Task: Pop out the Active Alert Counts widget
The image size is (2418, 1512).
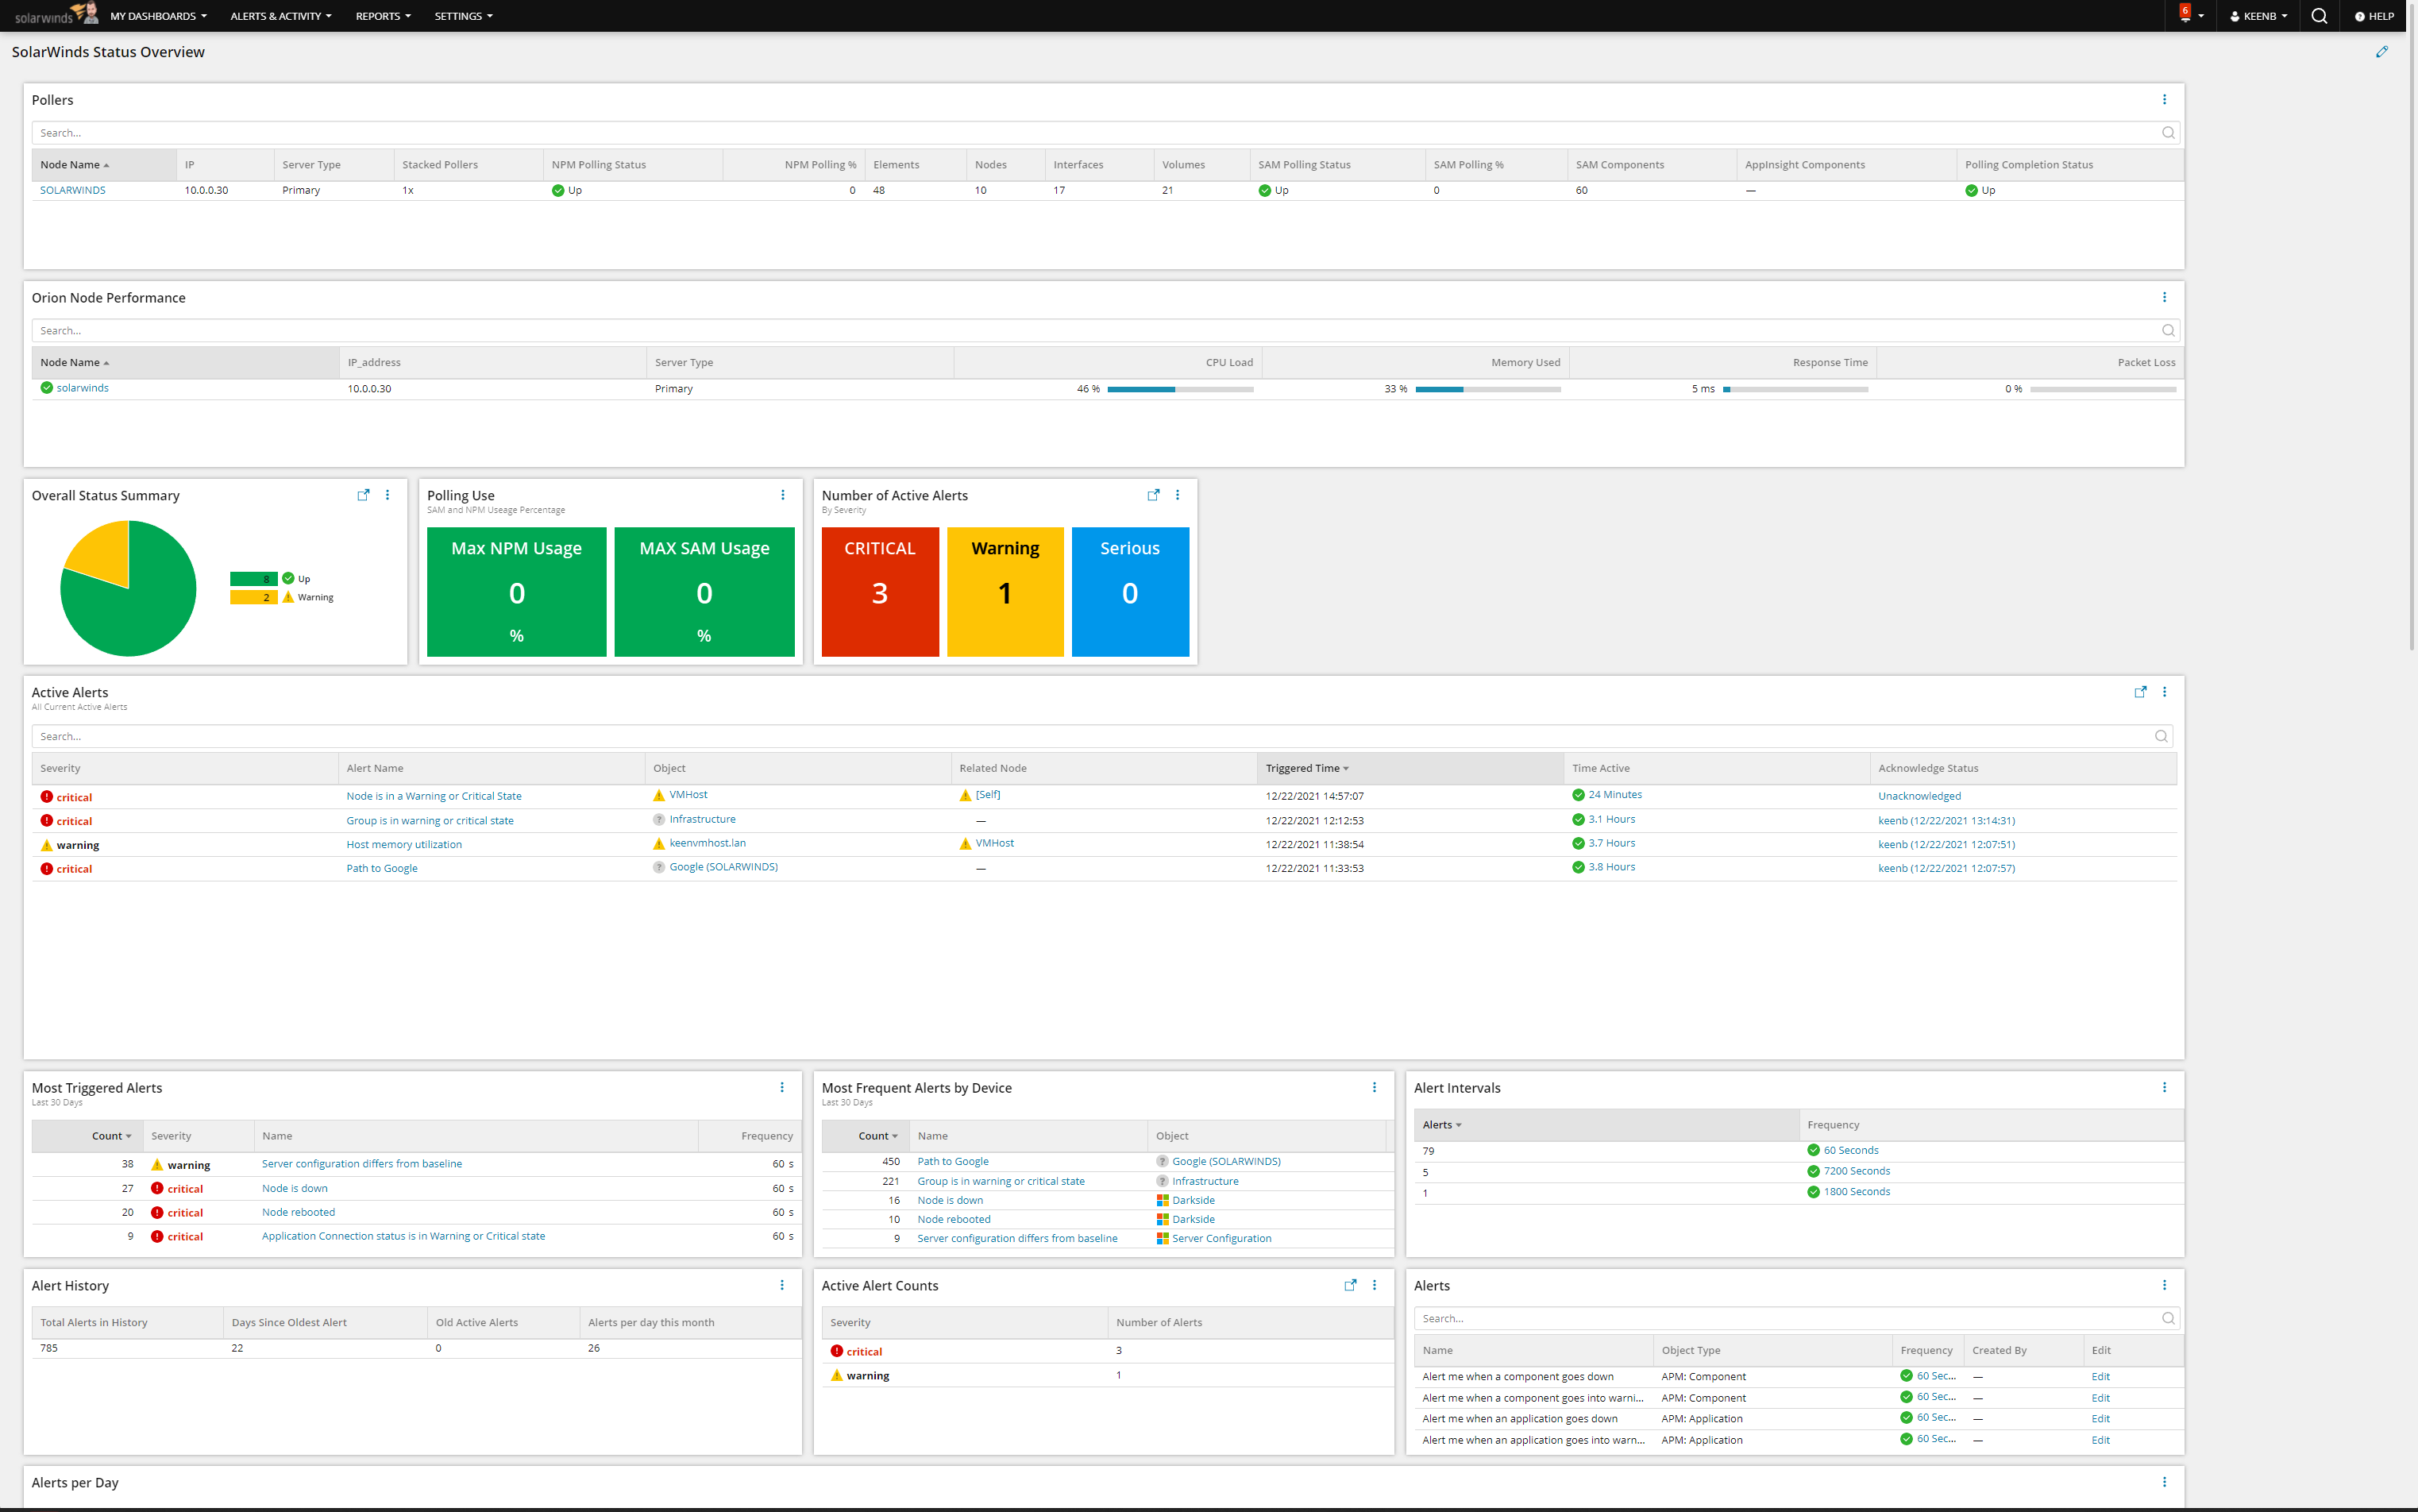Action: (x=1350, y=1286)
